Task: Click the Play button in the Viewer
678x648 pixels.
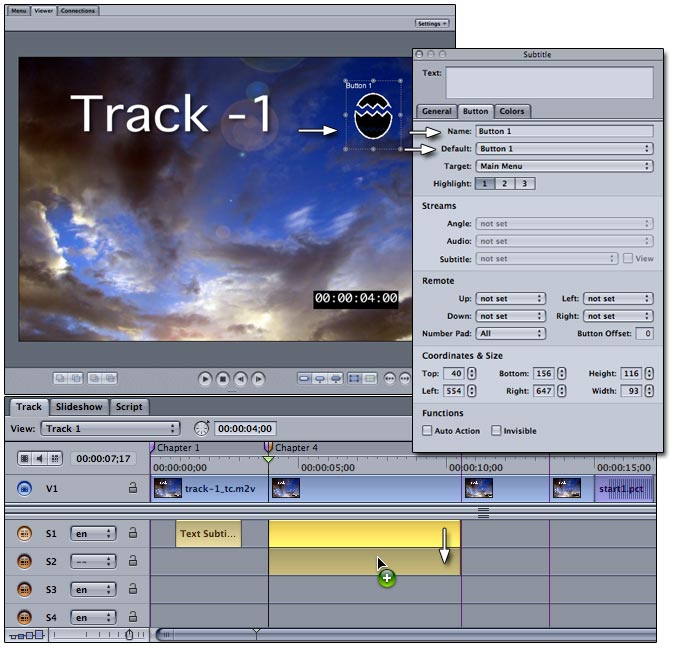Action: (x=205, y=379)
